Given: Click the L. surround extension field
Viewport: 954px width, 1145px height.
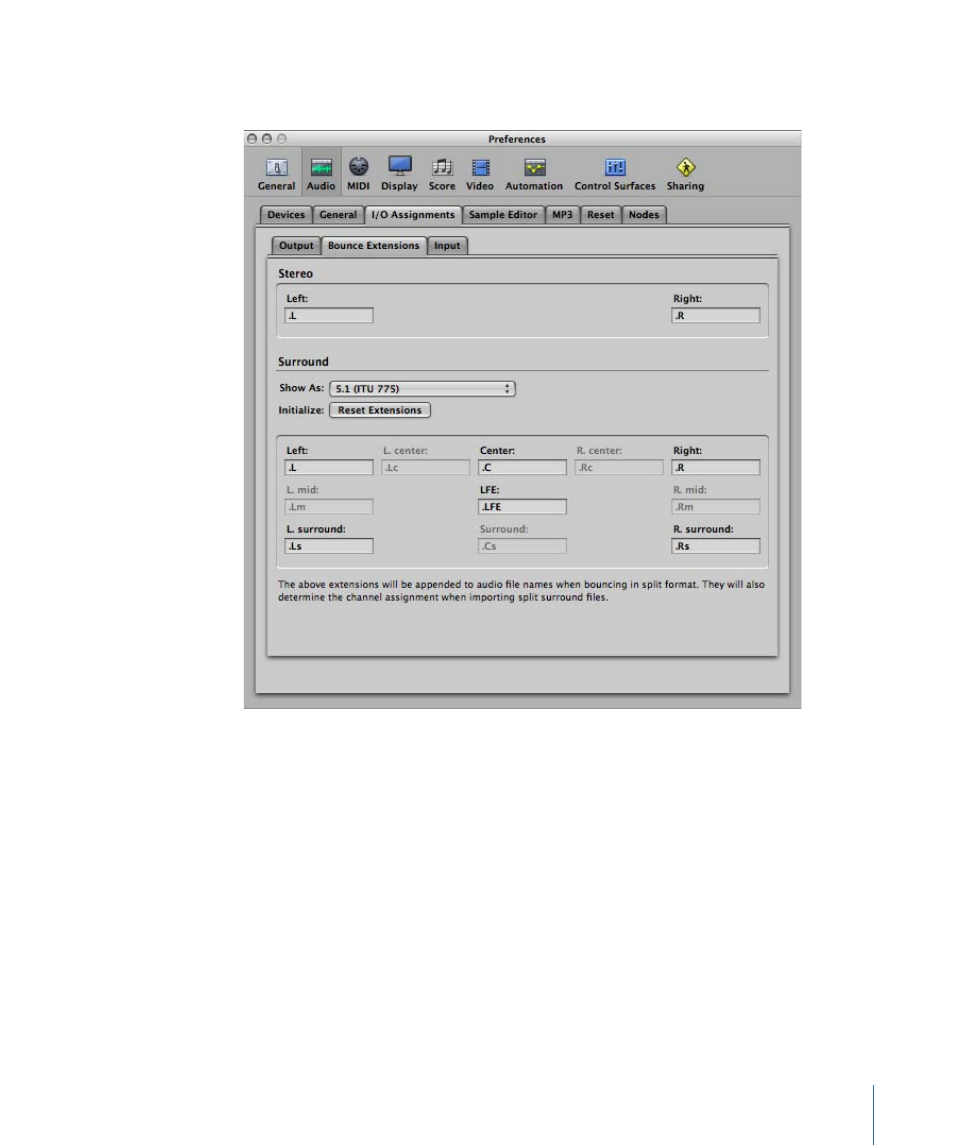Looking at the screenshot, I should pos(329,546).
